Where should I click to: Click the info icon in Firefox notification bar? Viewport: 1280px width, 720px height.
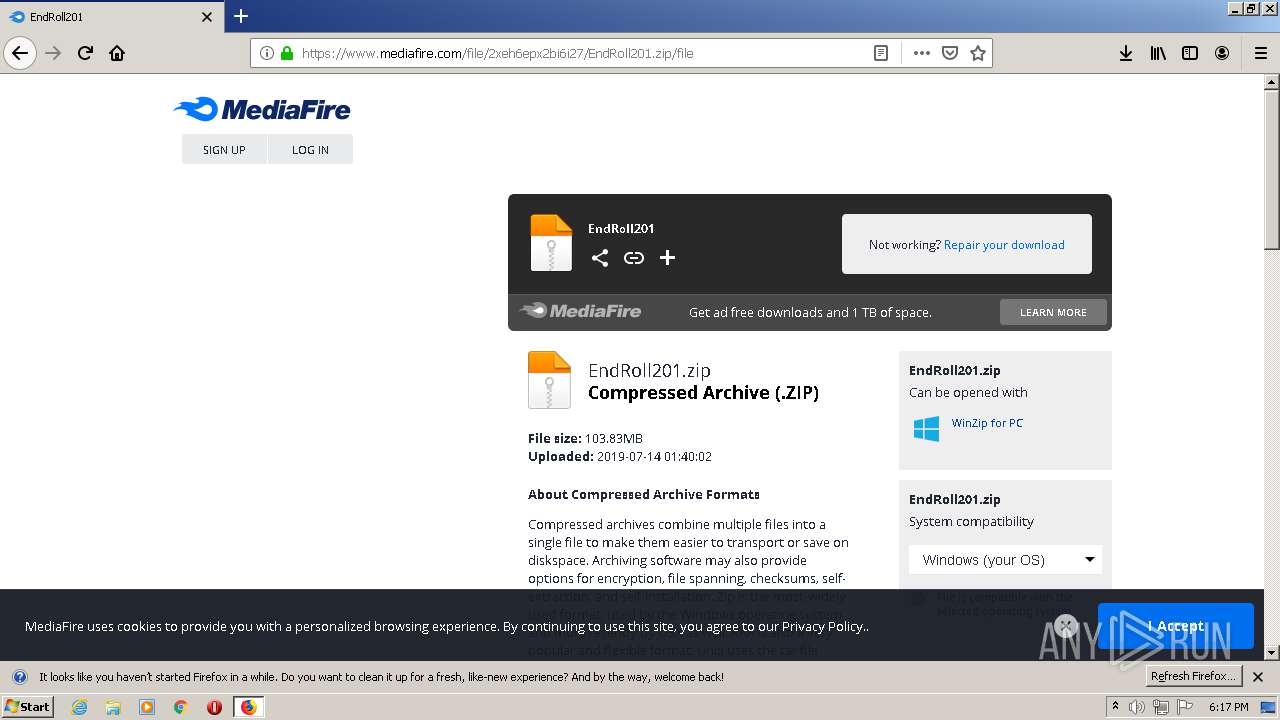coord(19,677)
